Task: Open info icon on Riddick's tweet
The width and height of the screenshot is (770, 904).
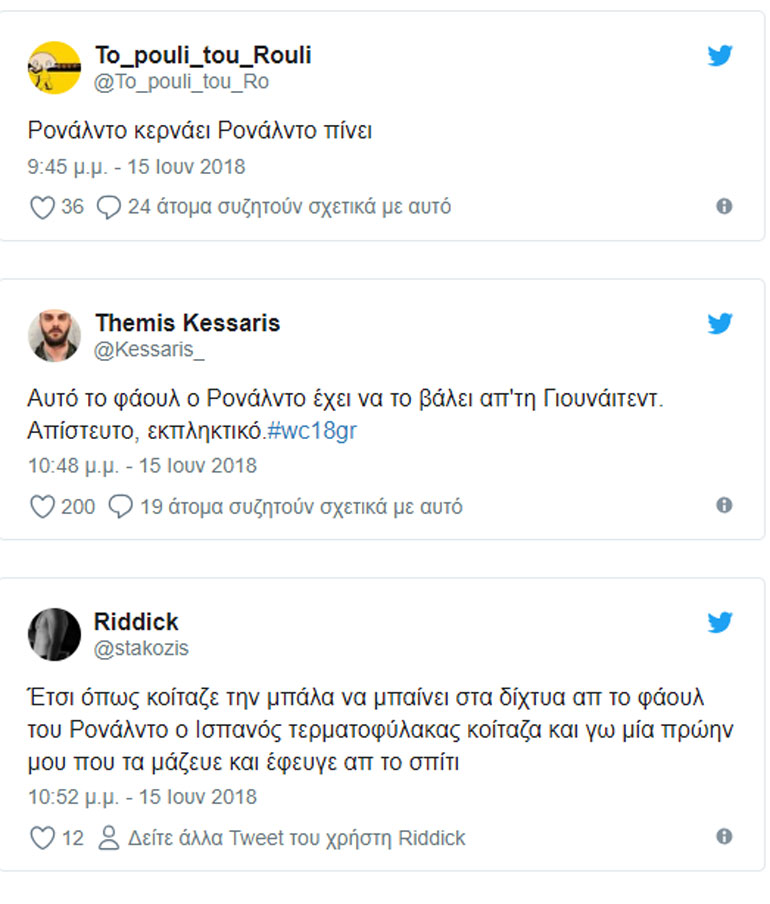Action: tap(724, 836)
